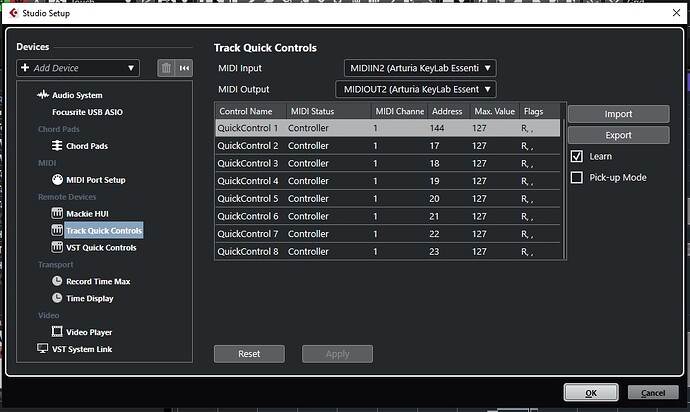Click the Address column header

click(448, 111)
